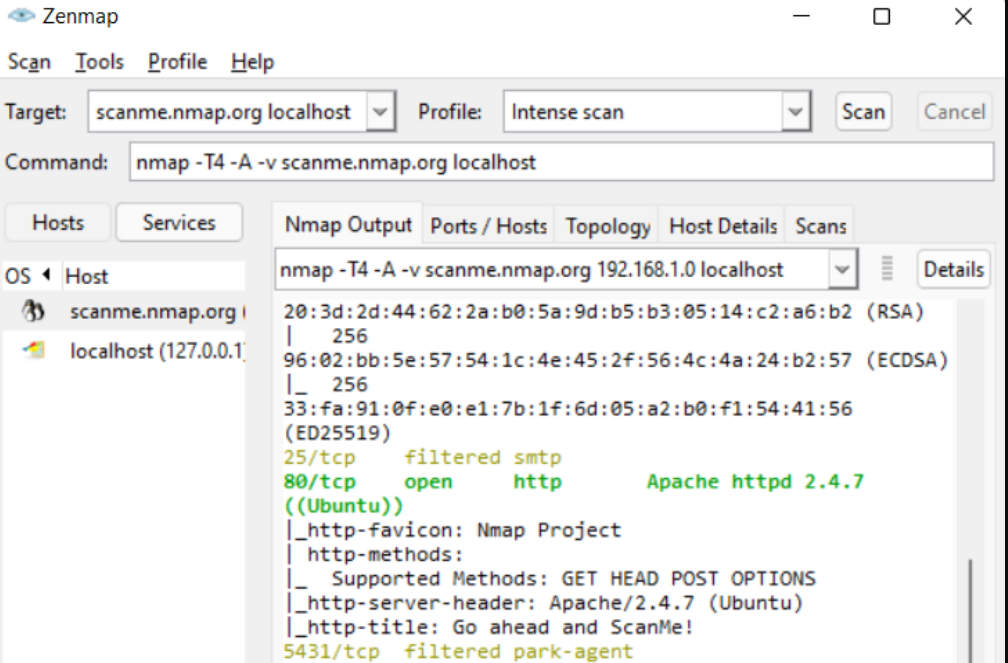Switch to the Scans tab
This screenshot has height=663, width=1008.
click(820, 226)
